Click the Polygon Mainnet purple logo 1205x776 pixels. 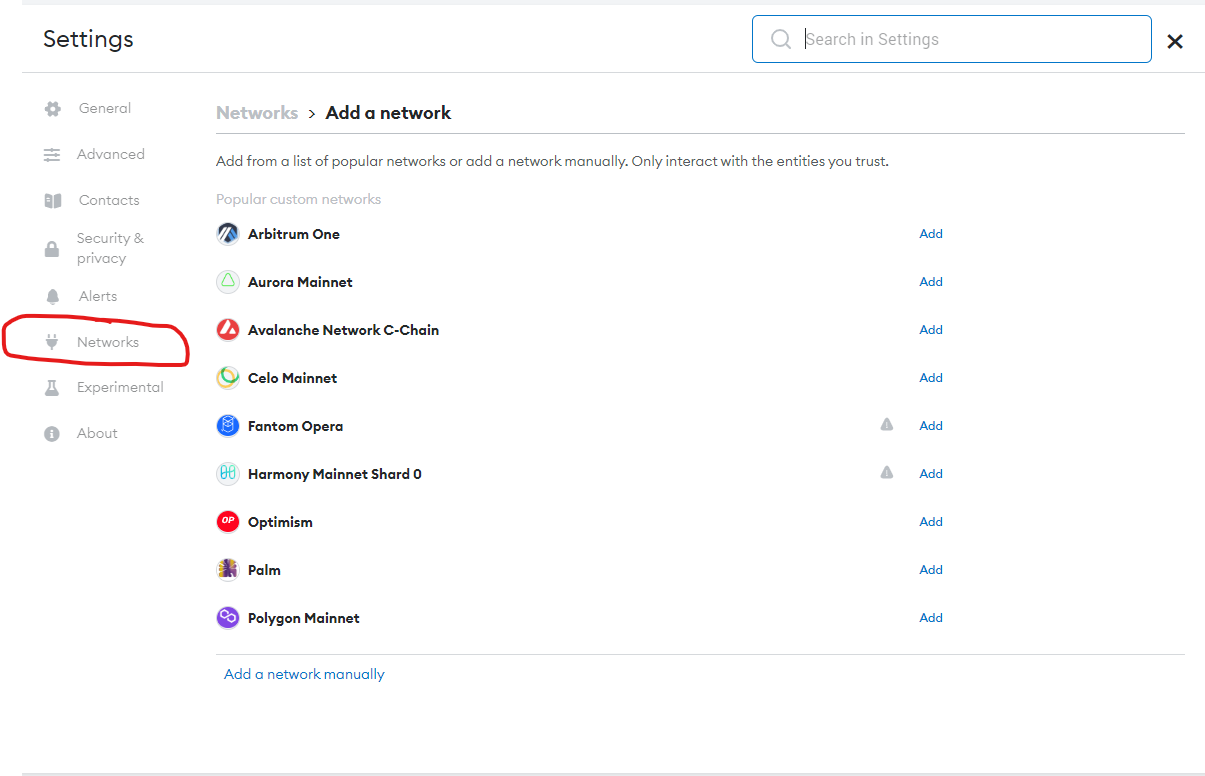coord(228,618)
